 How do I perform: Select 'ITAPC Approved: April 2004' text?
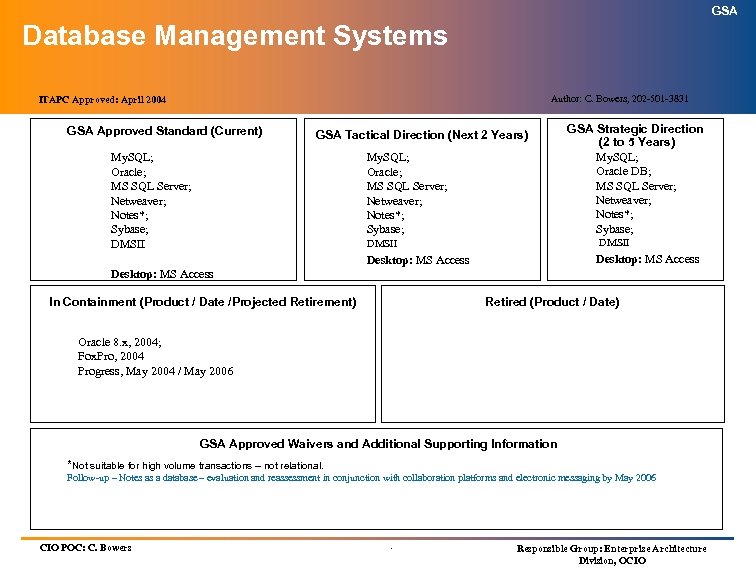point(102,100)
